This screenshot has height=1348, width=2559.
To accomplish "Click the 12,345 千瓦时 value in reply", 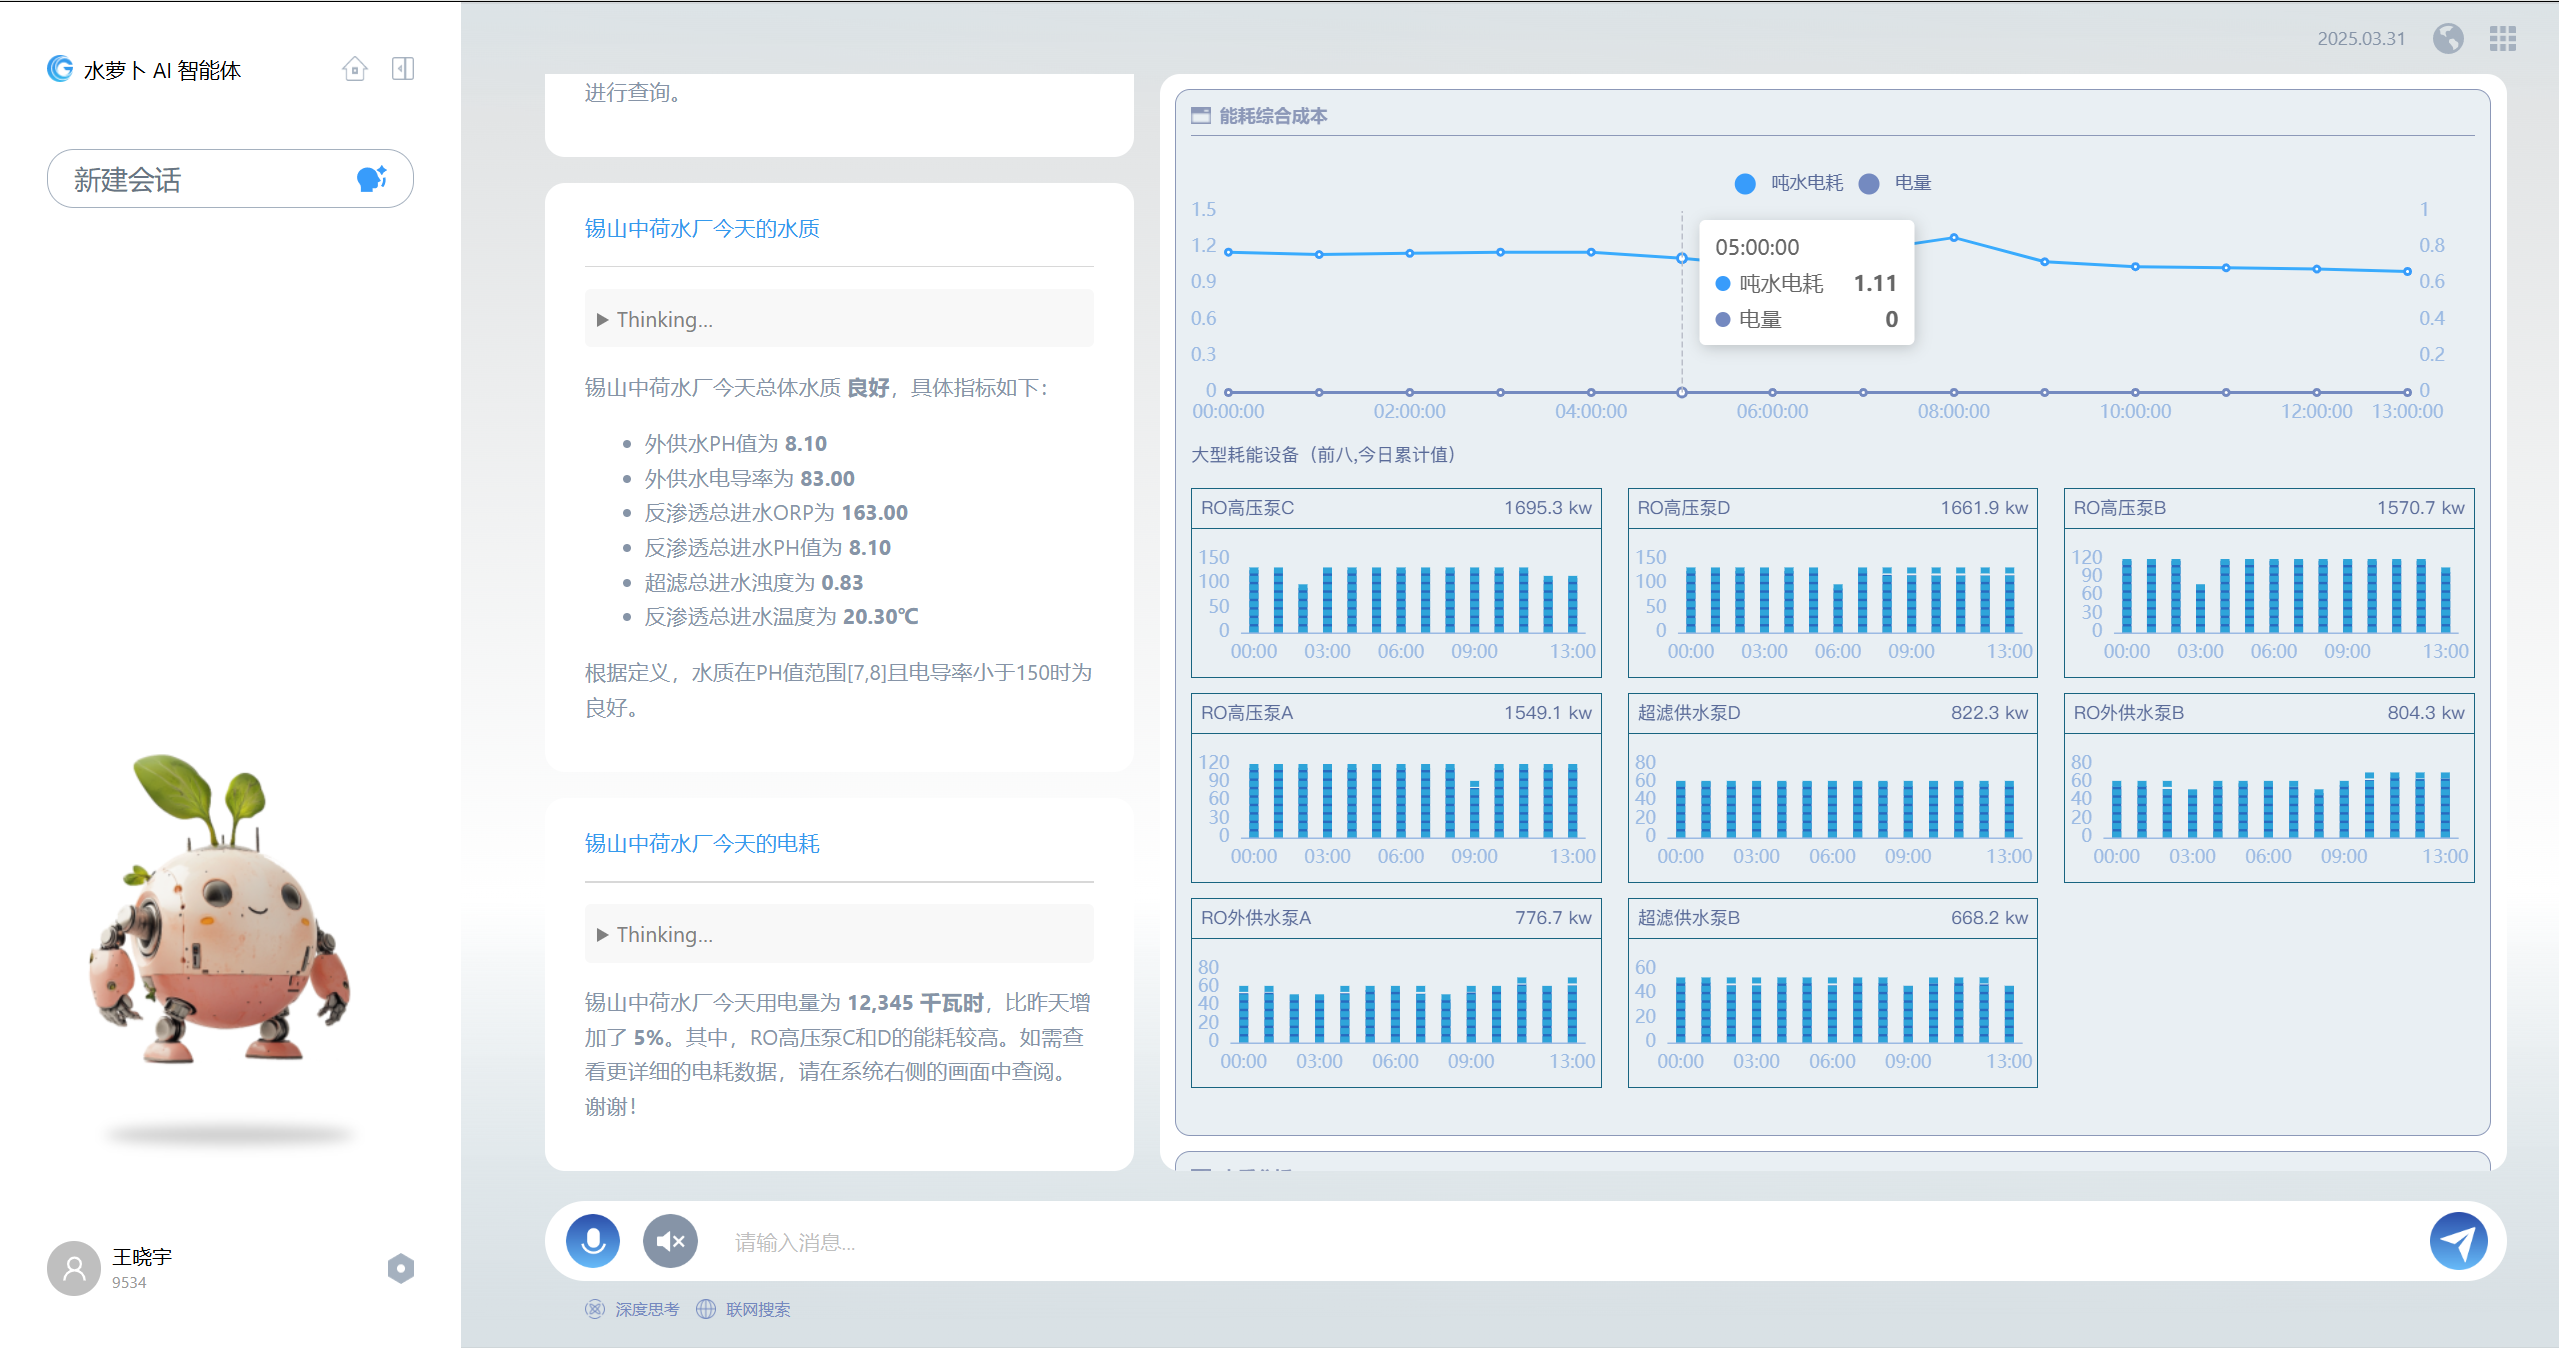I will click(915, 1003).
